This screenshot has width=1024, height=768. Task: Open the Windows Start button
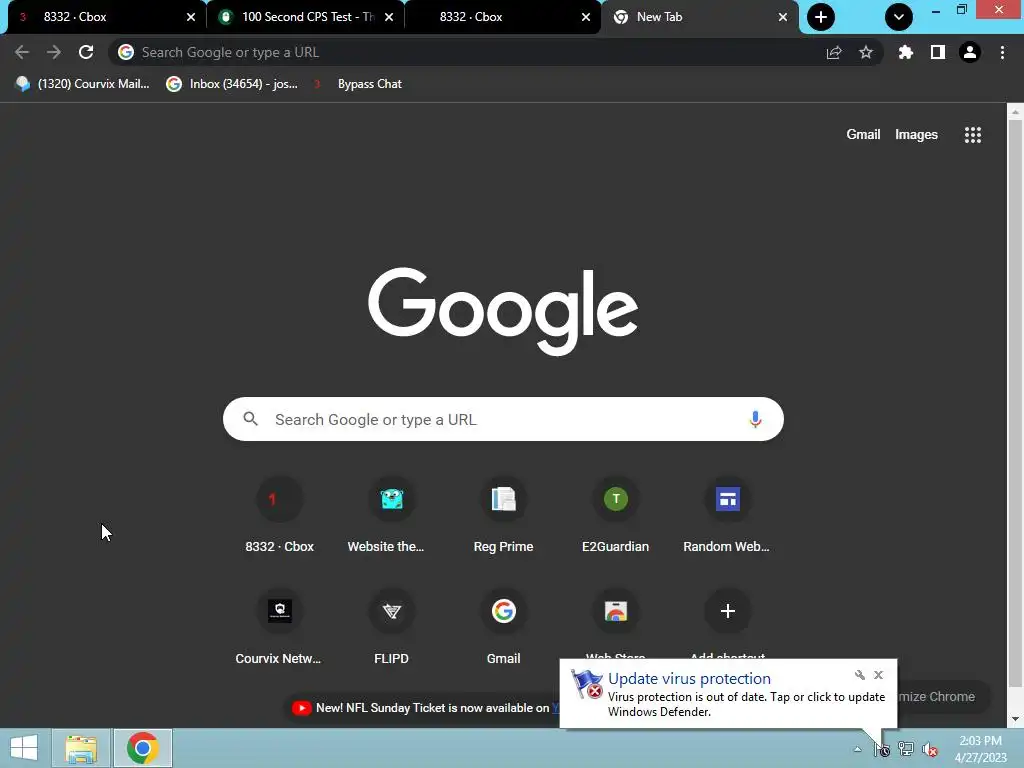click(x=24, y=748)
